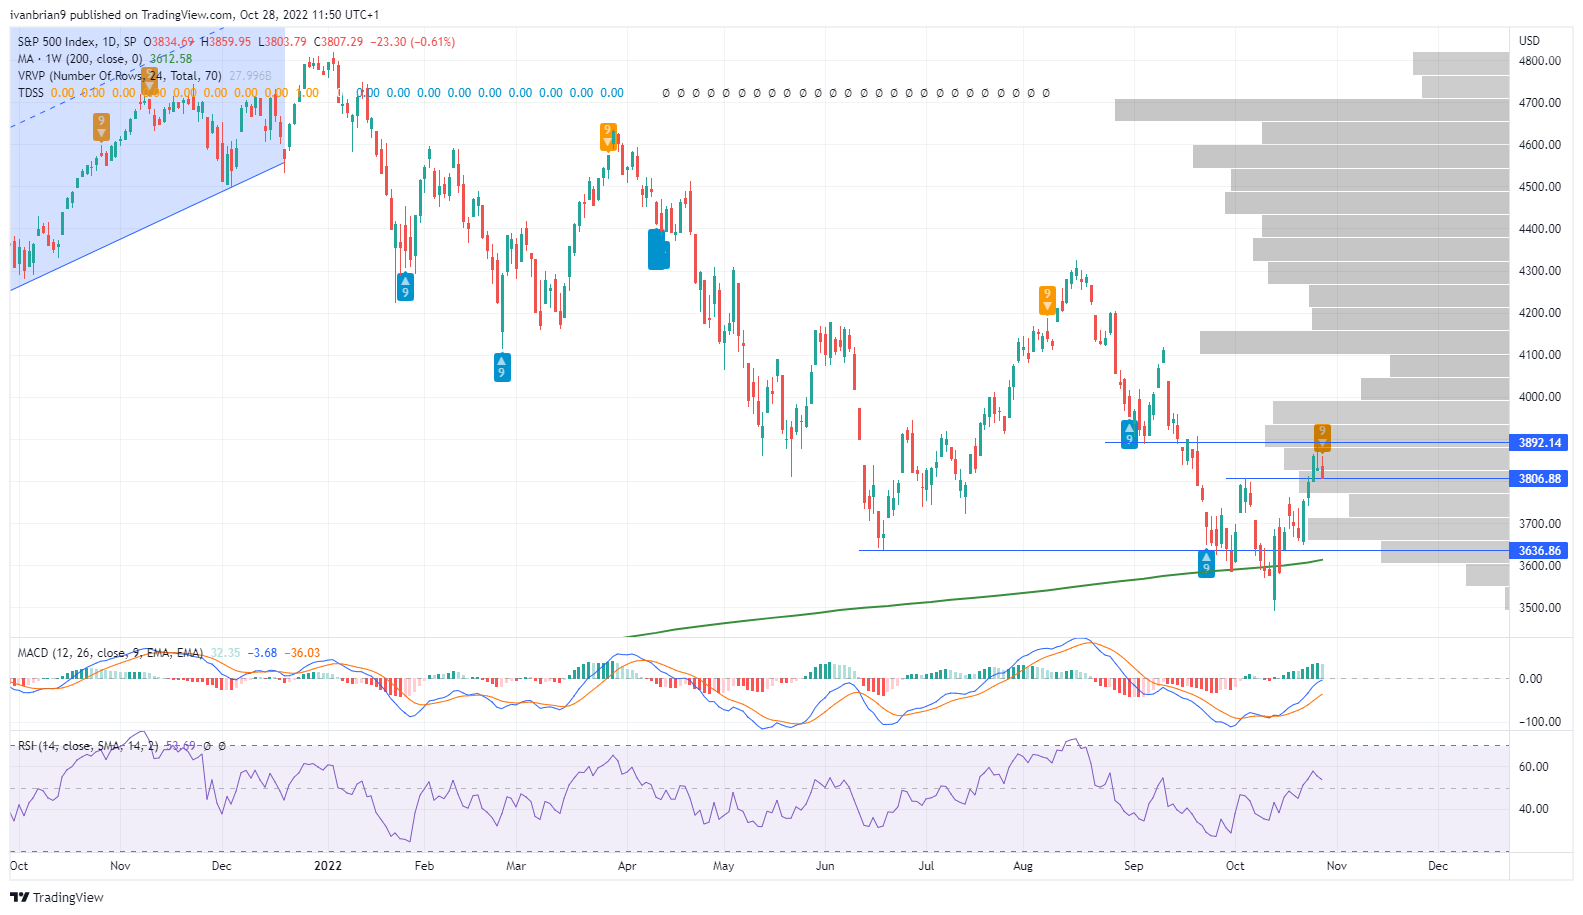Click the low value L3803.79
Image resolution: width=1583 pixels, height=915 pixels.
point(282,42)
